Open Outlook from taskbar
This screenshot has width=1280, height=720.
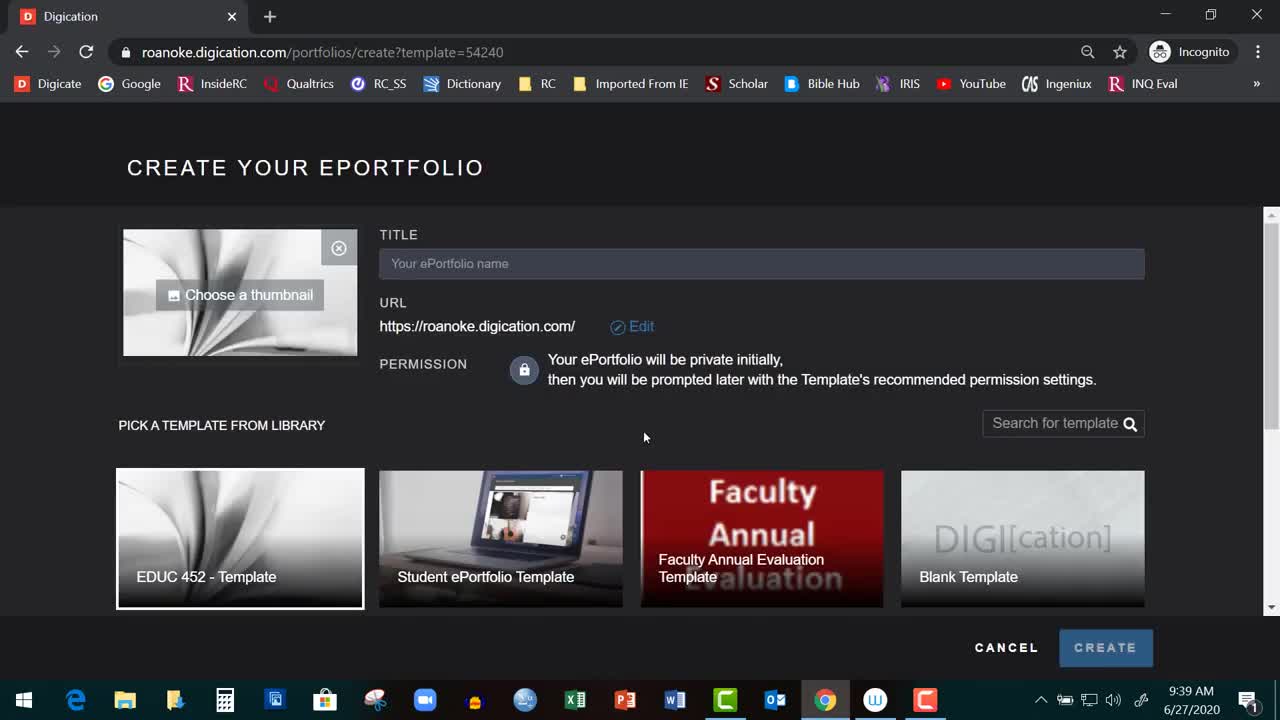pyautogui.click(x=775, y=700)
